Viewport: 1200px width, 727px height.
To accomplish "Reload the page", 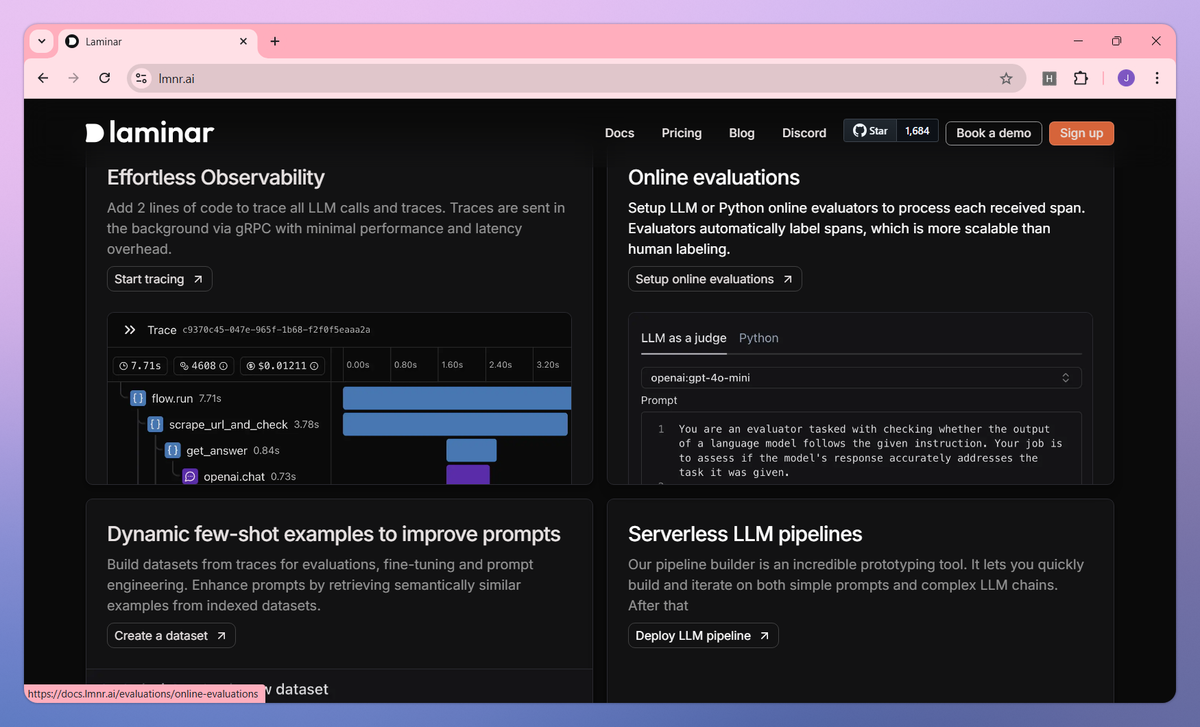I will 104,78.
